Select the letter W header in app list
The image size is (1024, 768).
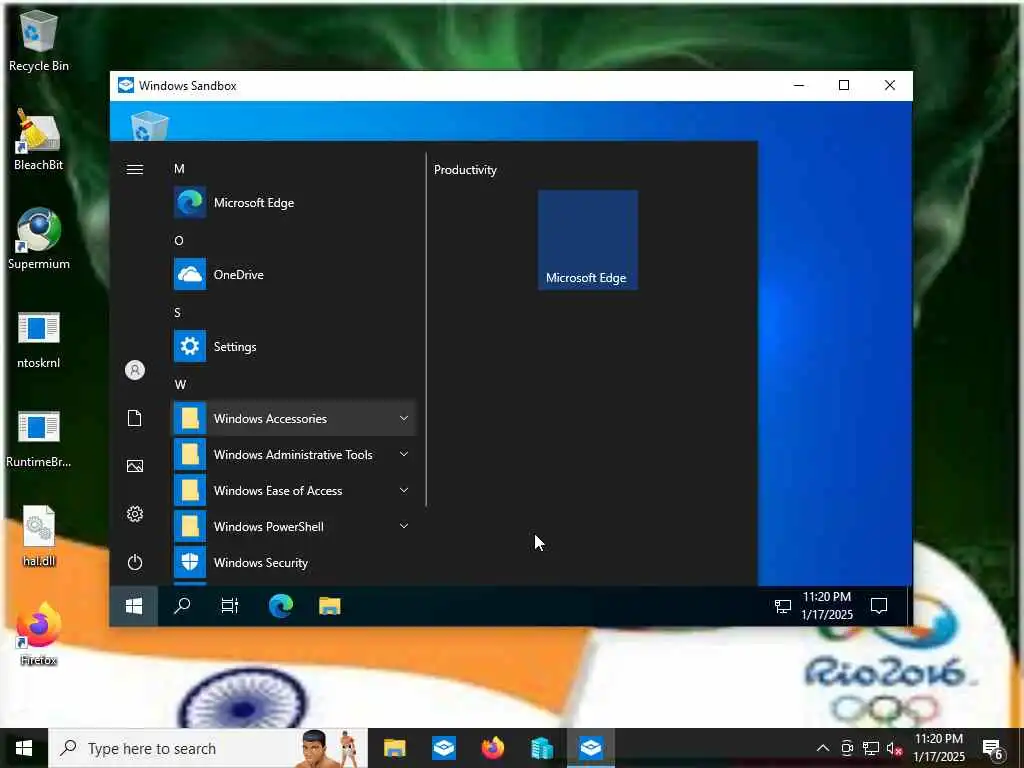pos(180,385)
